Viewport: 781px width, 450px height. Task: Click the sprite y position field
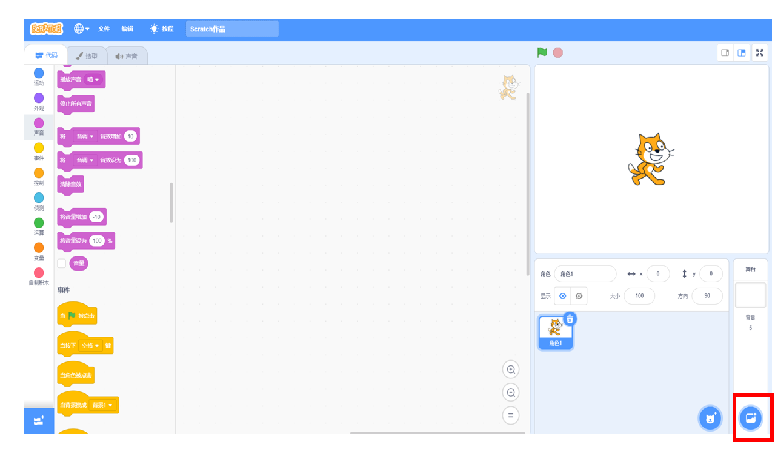pos(711,274)
